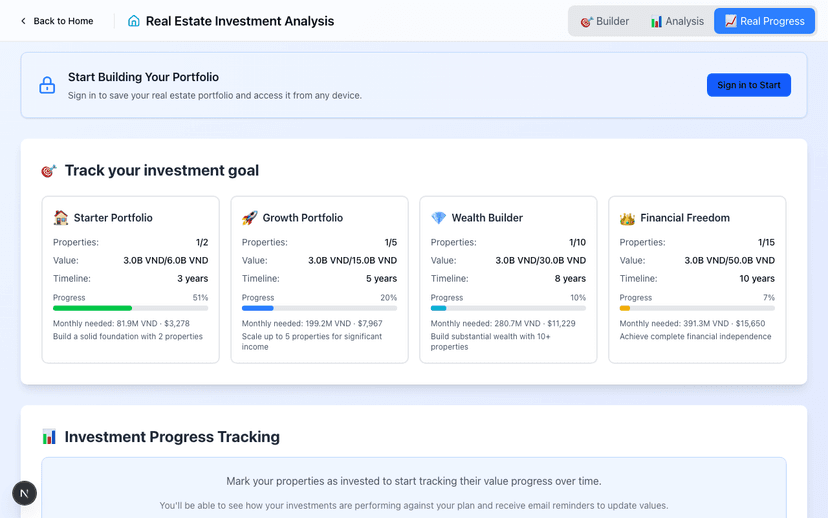Click the target icon beside Track your investment goal

(49, 171)
